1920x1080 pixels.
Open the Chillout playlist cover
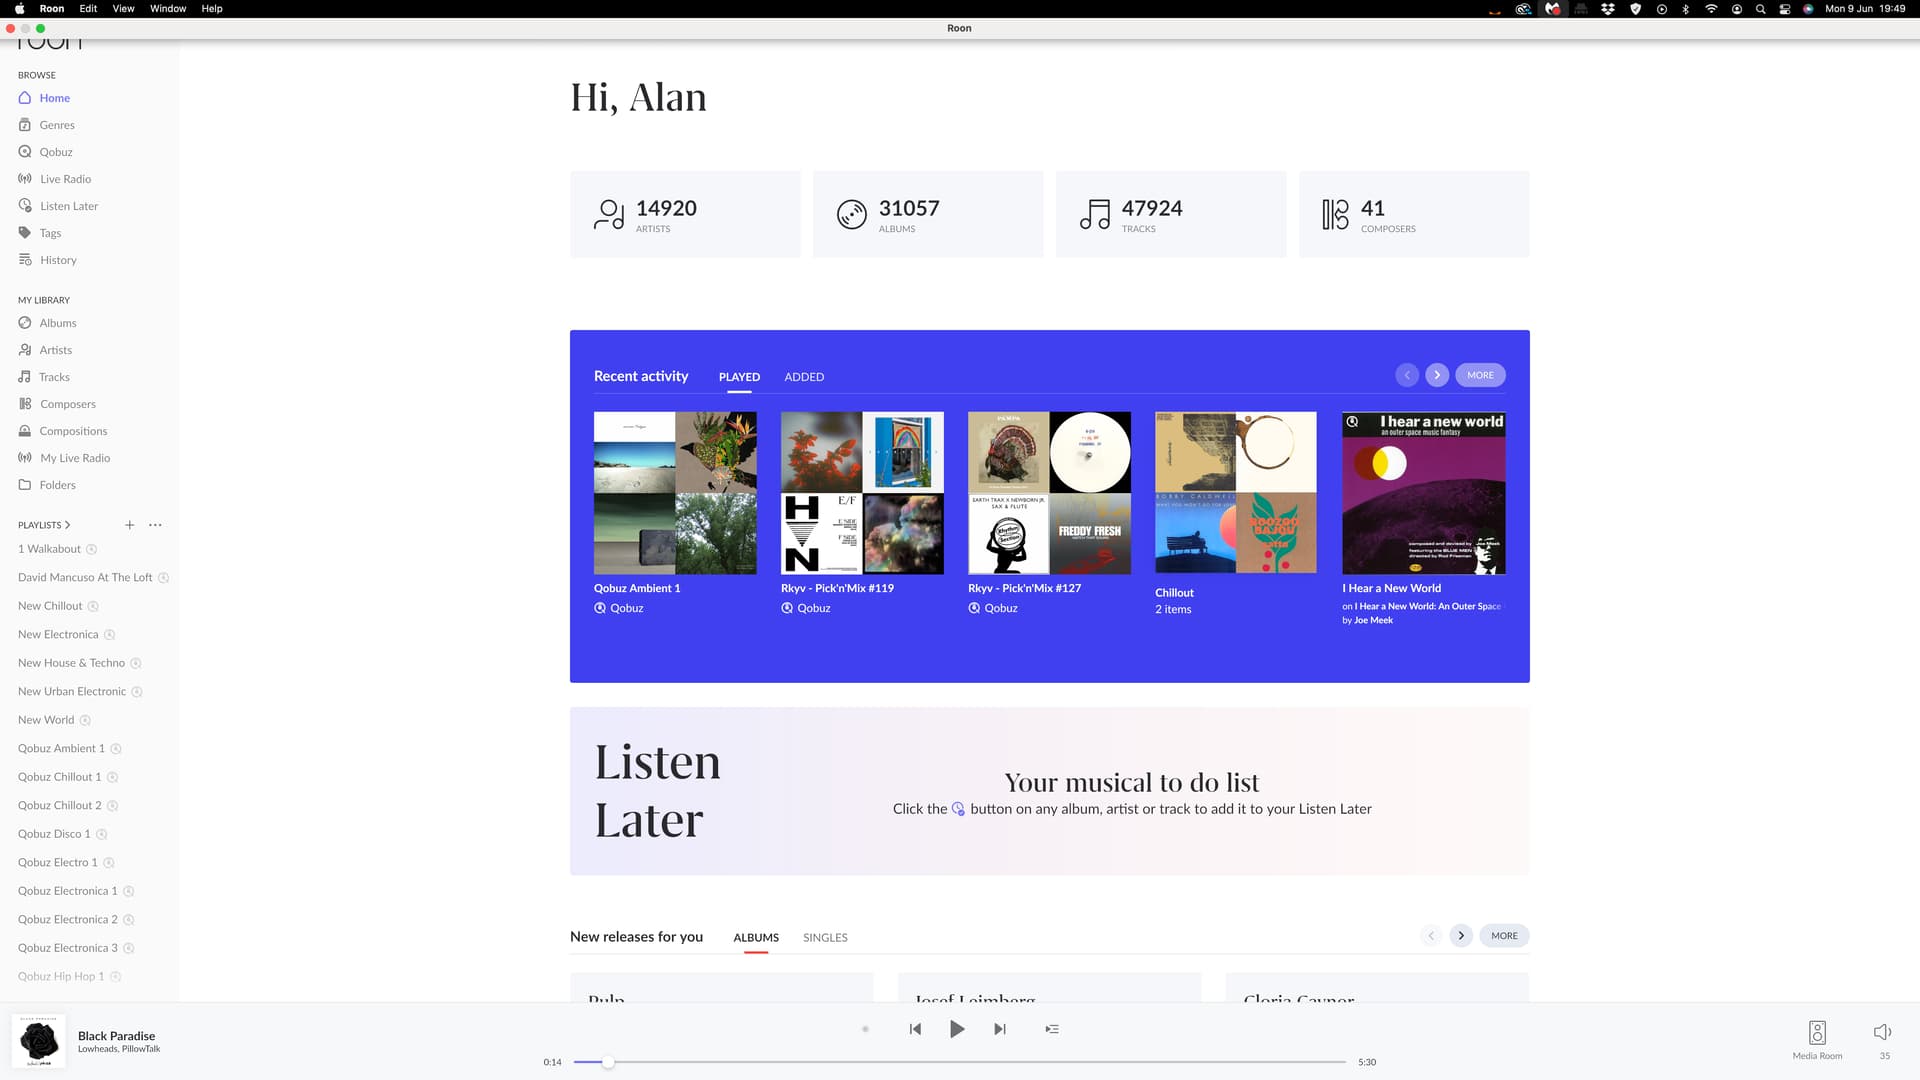tap(1236, 493)
